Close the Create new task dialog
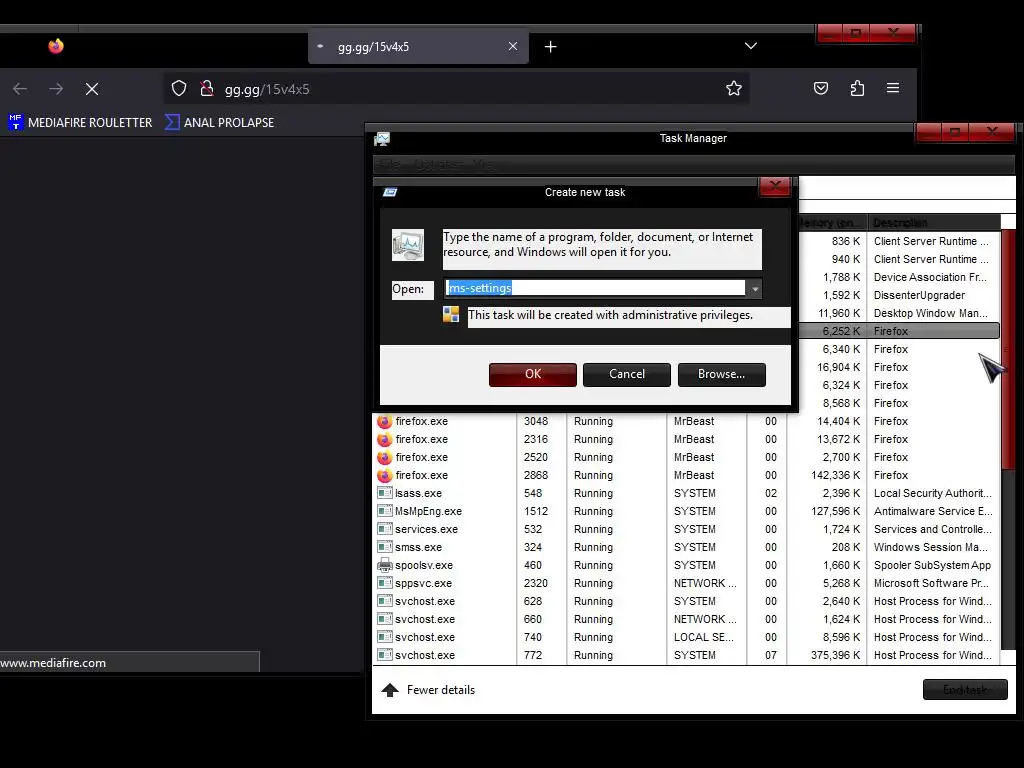Viewport: 1024px width, 768px height. click(x=775, y=187)
